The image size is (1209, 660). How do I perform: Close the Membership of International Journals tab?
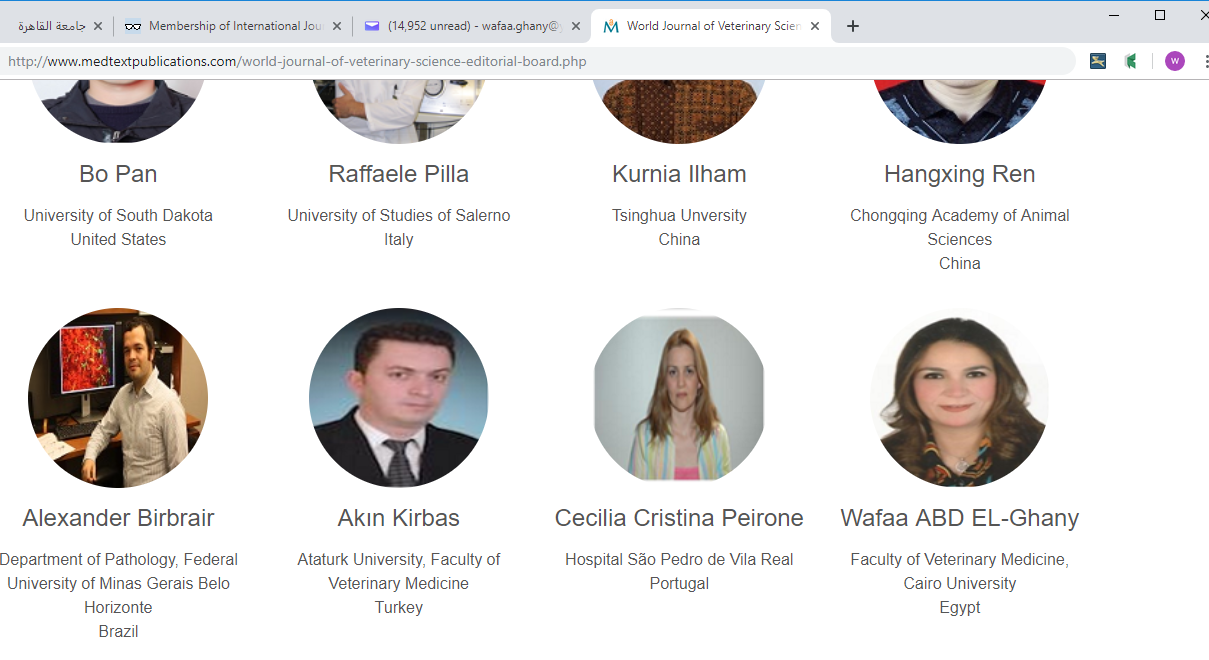(x=336, y=27)
